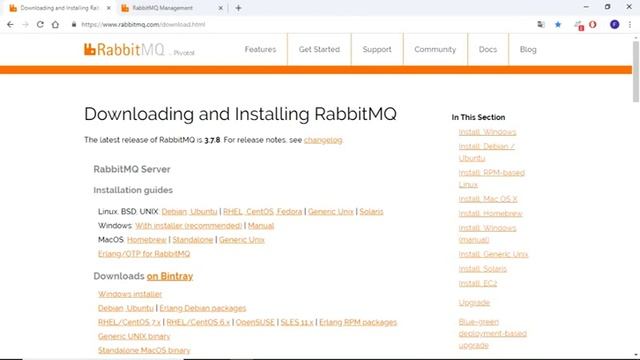This screenshot has width=640, height=360.
Task: Open the Standalone MacOS link
Action: (193, 240)
